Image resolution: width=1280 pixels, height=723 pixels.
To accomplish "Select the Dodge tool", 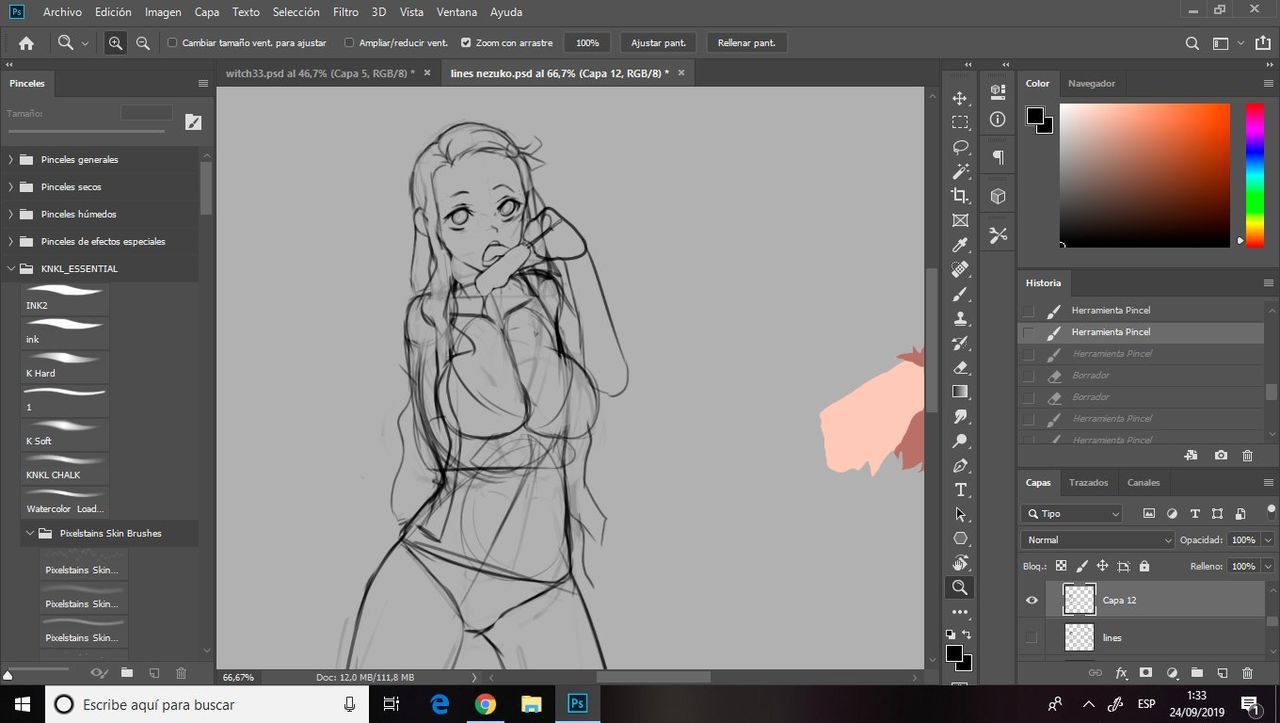I will [960, 441].
